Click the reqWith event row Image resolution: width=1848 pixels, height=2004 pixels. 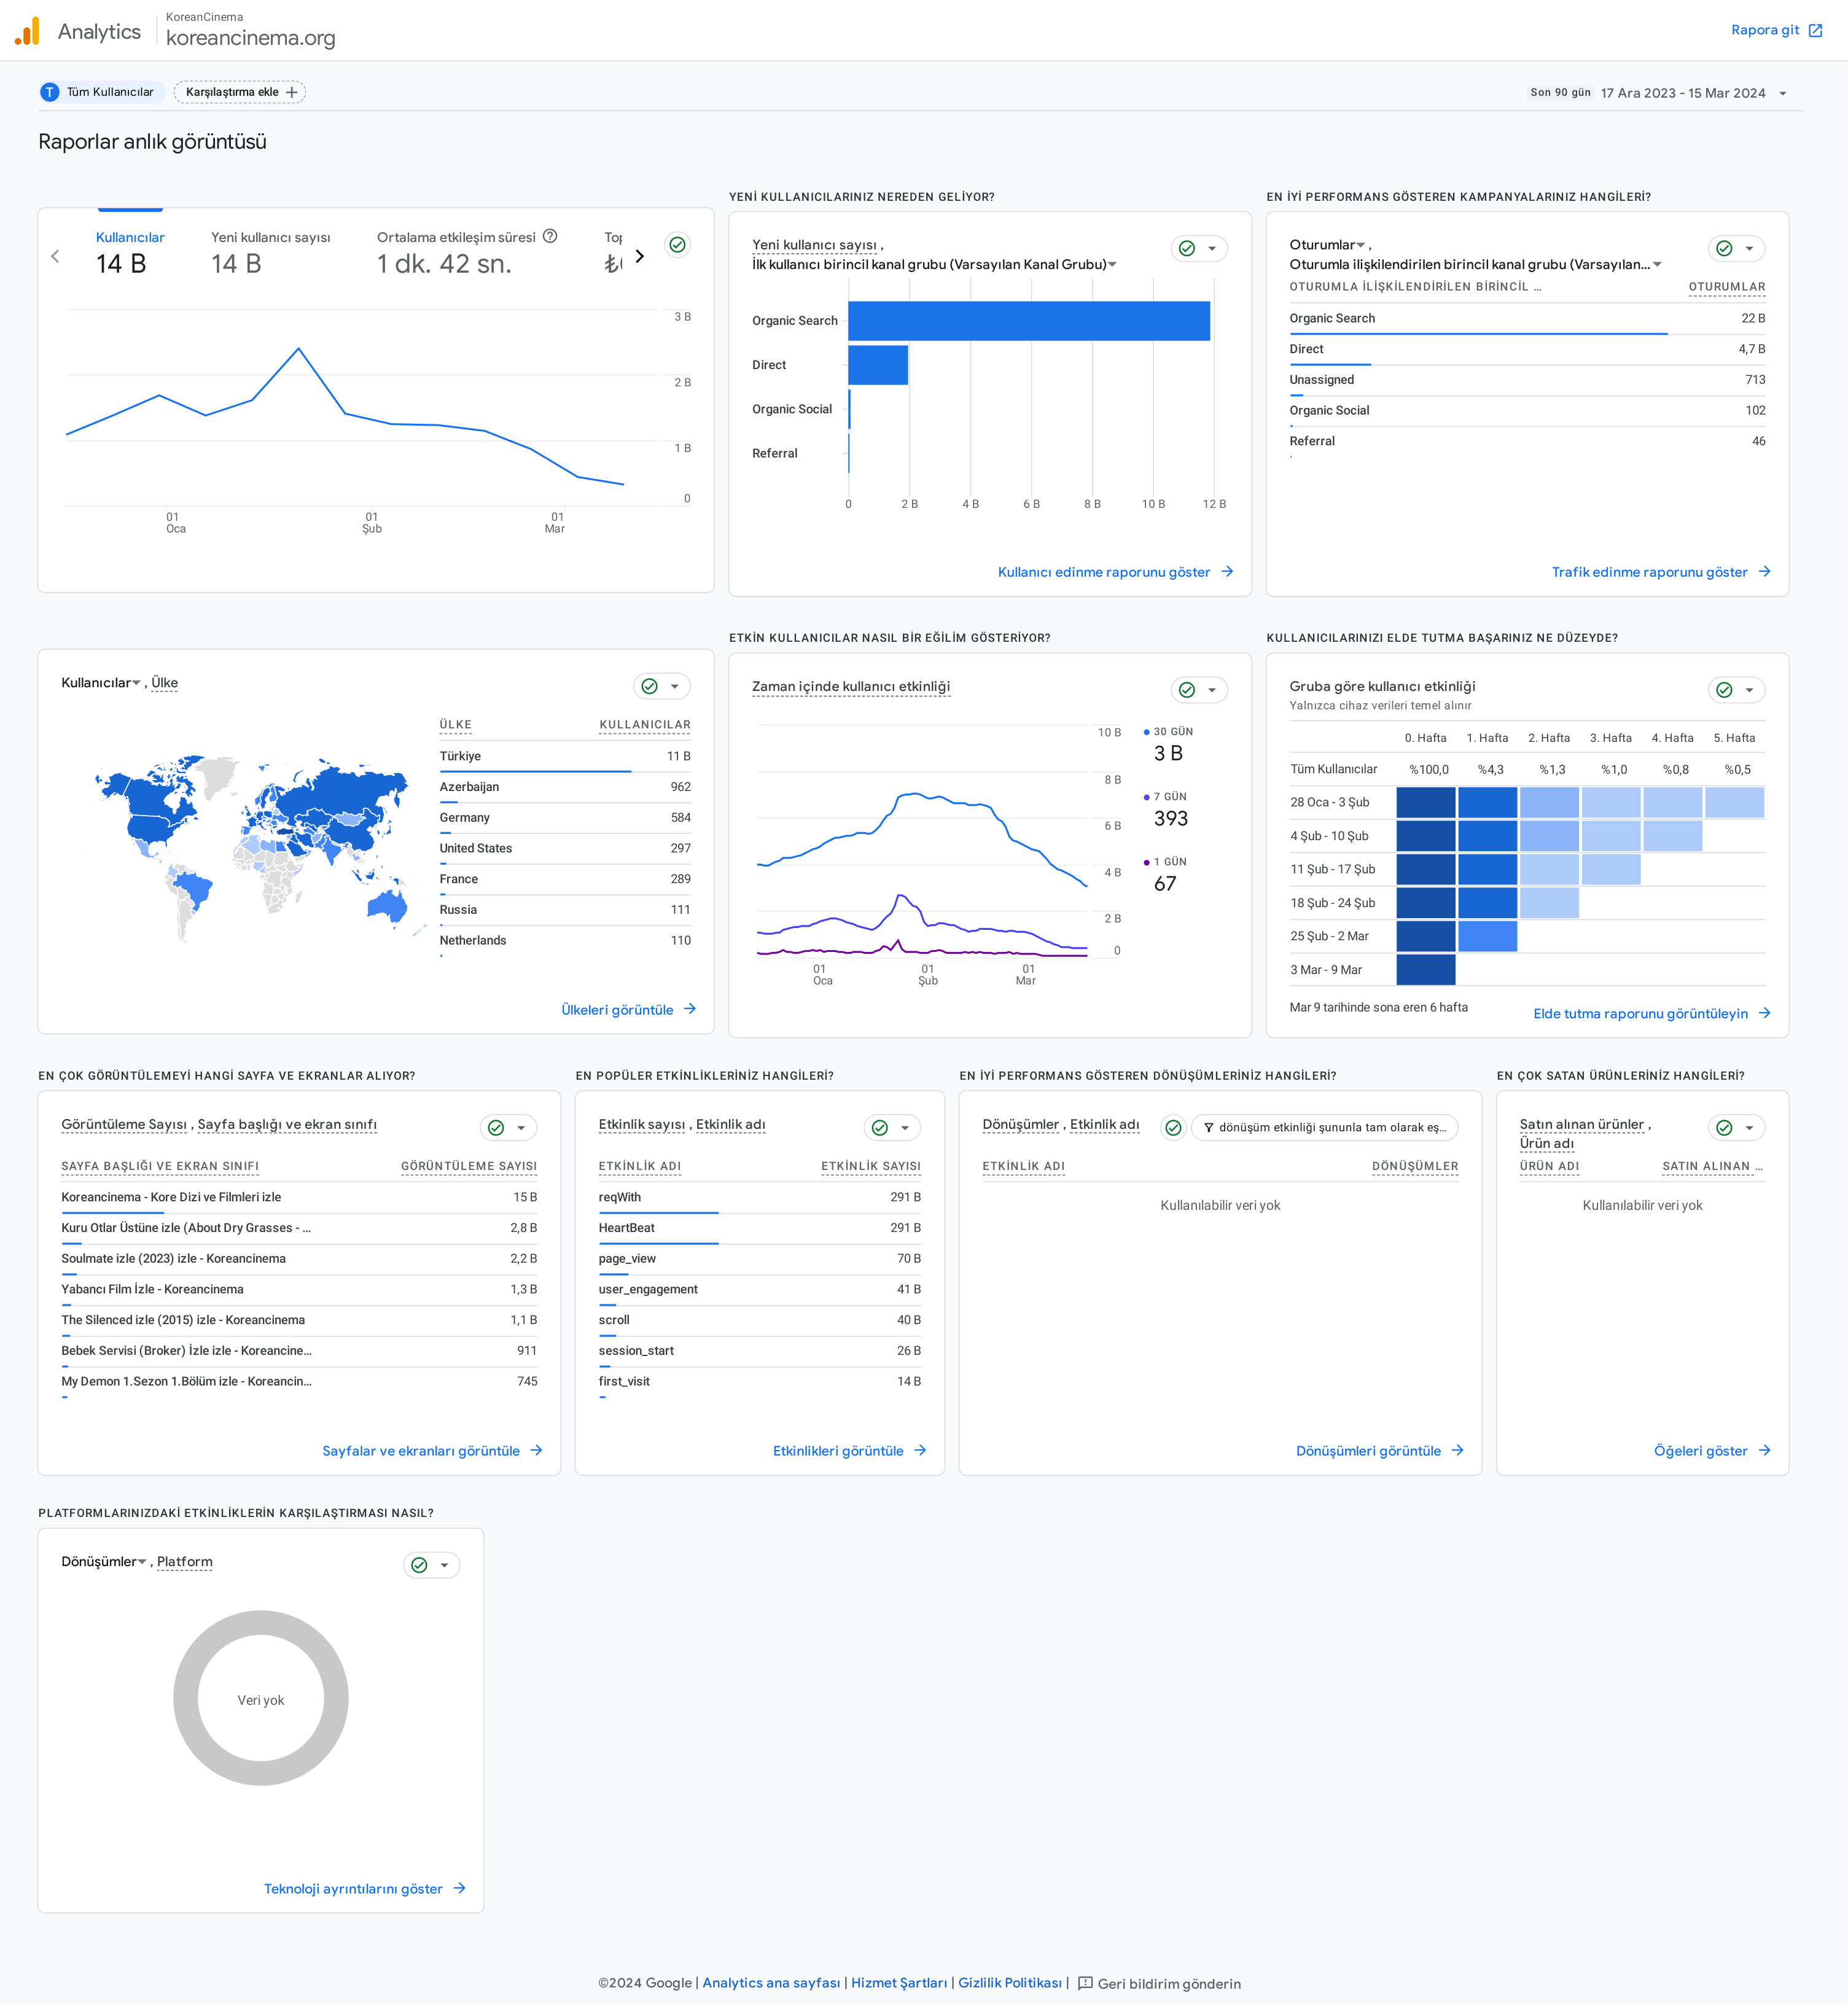coord(760,1198)
